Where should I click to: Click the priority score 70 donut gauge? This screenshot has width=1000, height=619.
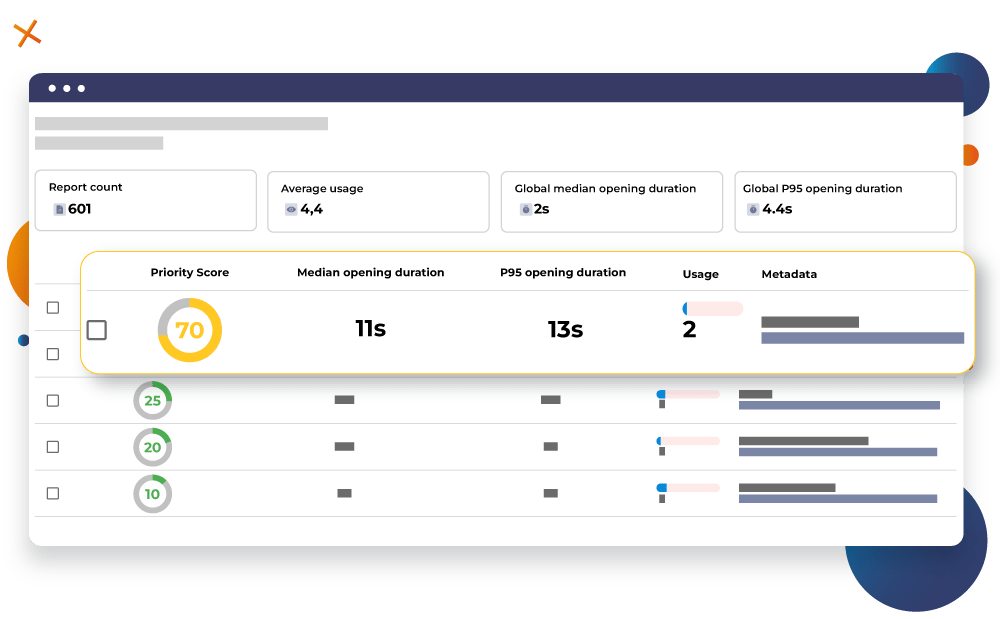(x=189, y=330)
